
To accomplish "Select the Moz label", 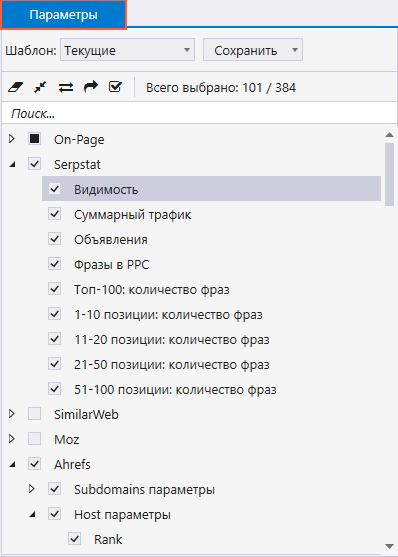I will click(66, 439).
